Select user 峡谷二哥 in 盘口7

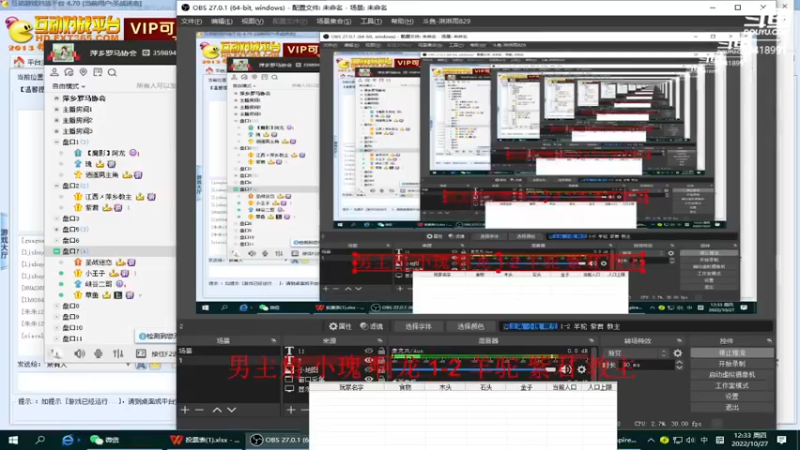98,284
